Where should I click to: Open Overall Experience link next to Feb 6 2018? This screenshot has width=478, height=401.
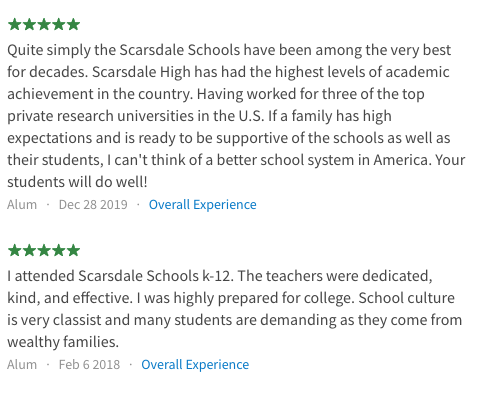point(195,365)
